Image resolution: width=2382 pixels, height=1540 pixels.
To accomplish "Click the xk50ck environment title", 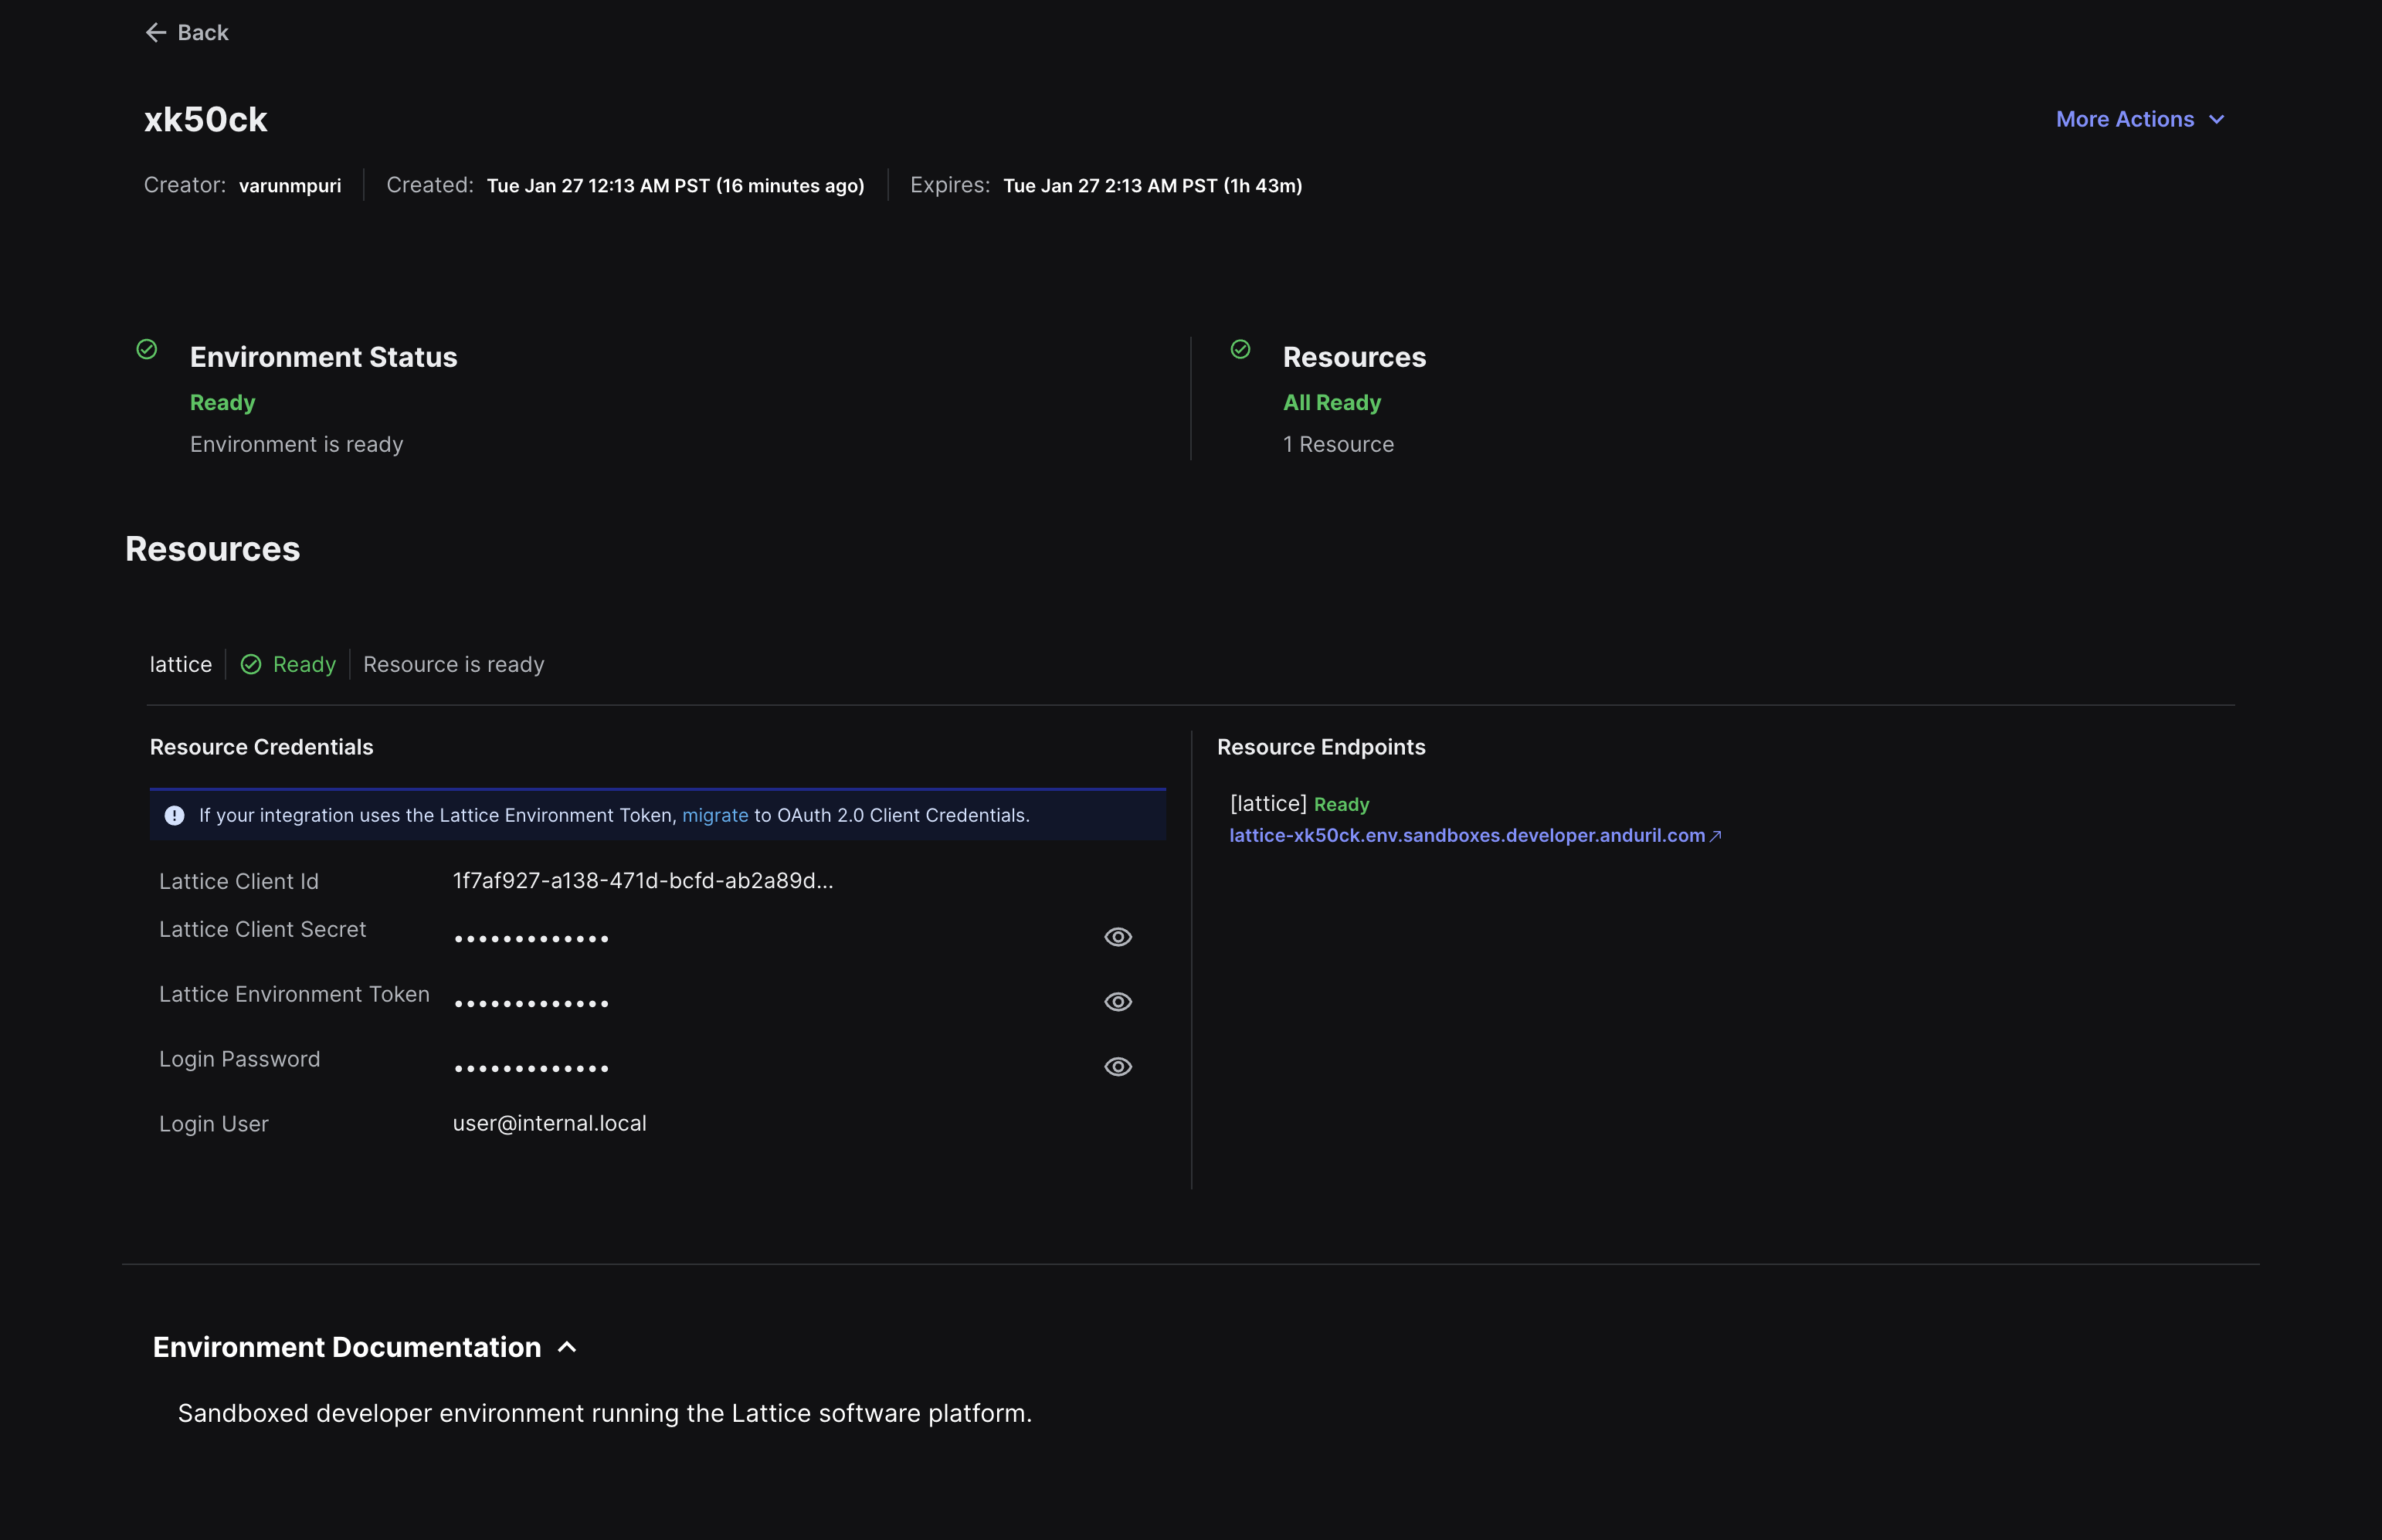I will pos(206,120).
